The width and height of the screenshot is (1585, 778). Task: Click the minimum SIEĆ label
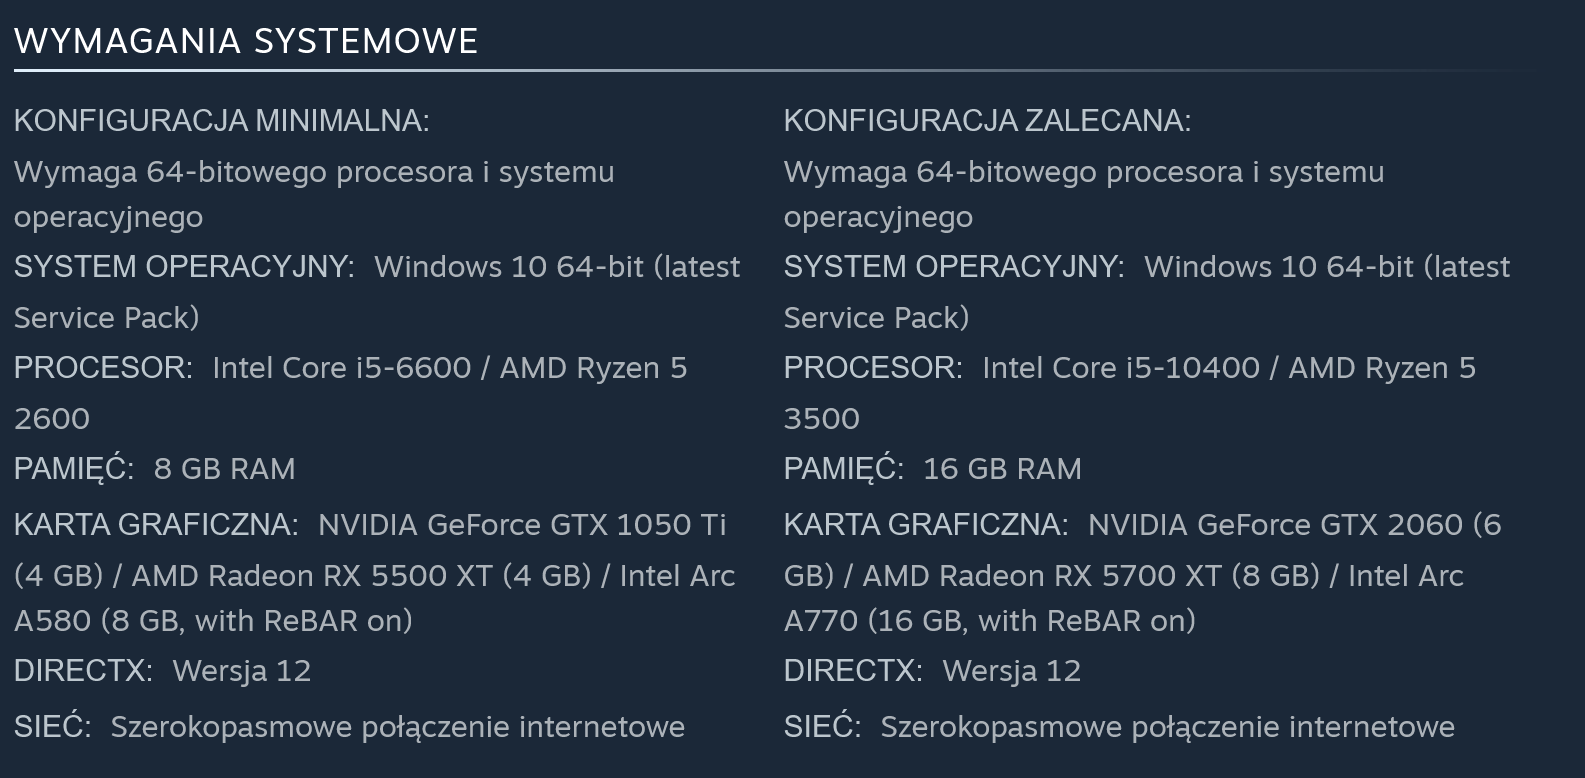point(52,727)
